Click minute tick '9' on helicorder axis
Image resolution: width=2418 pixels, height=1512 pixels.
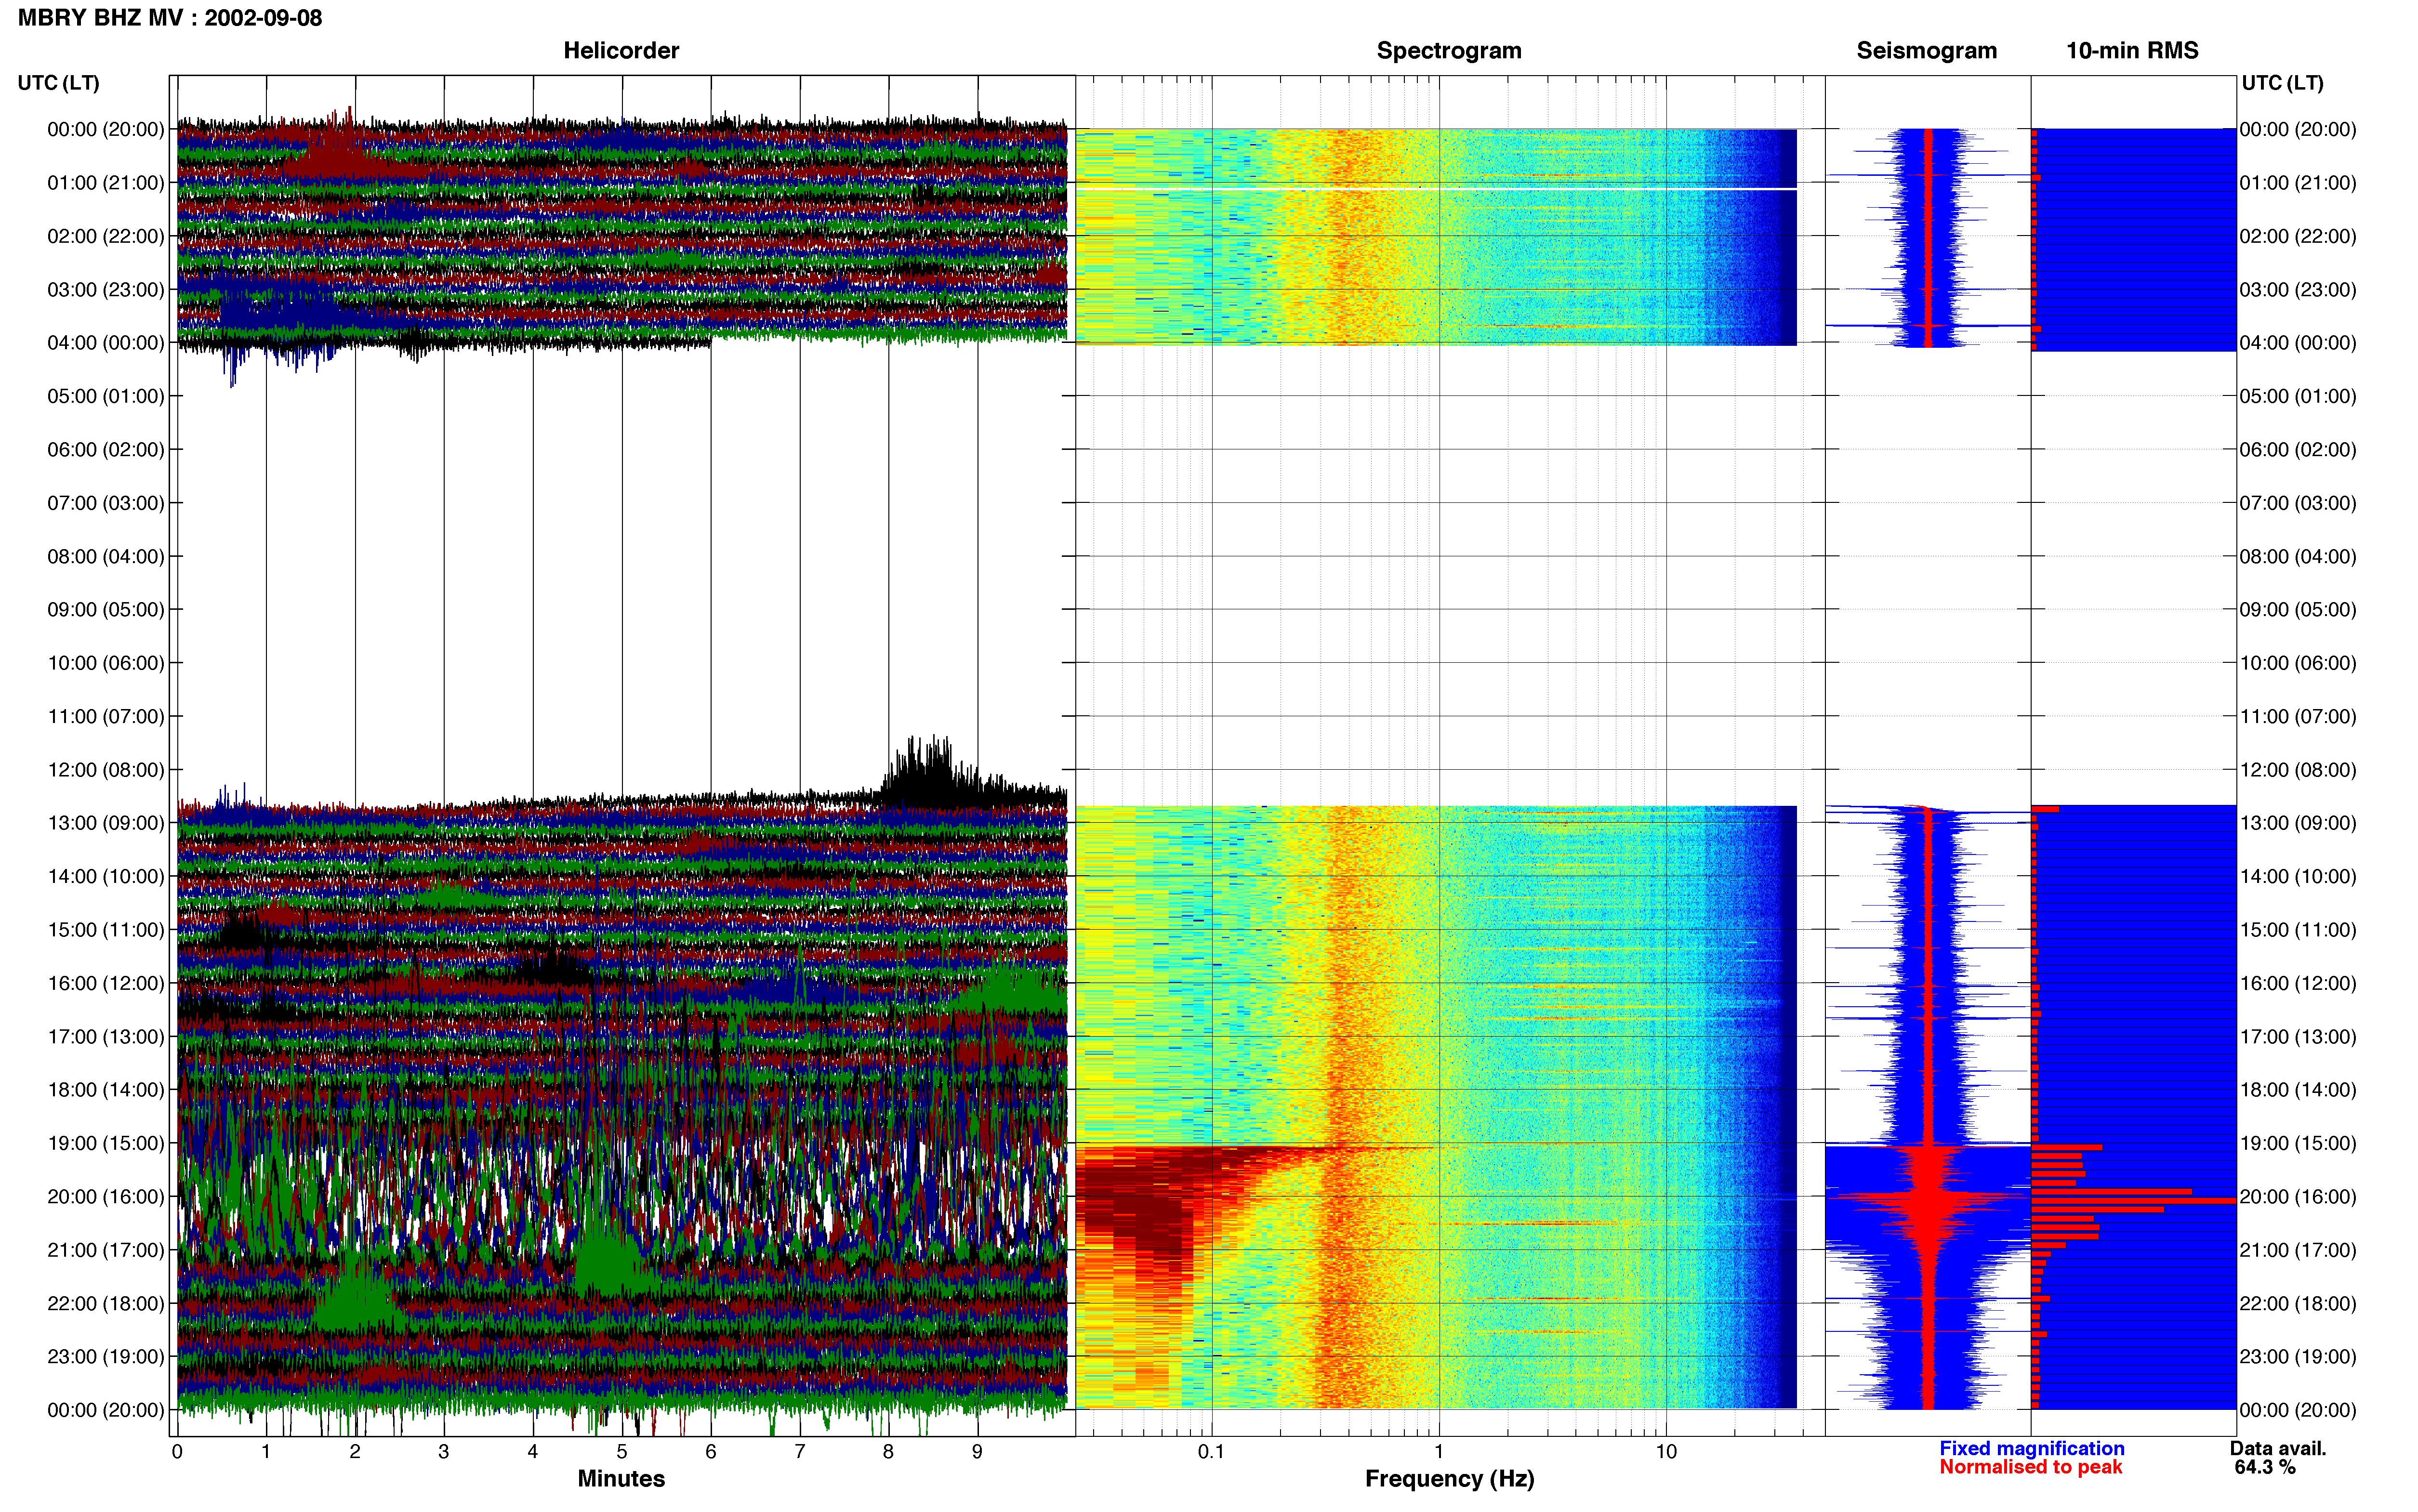(977, 1452)
